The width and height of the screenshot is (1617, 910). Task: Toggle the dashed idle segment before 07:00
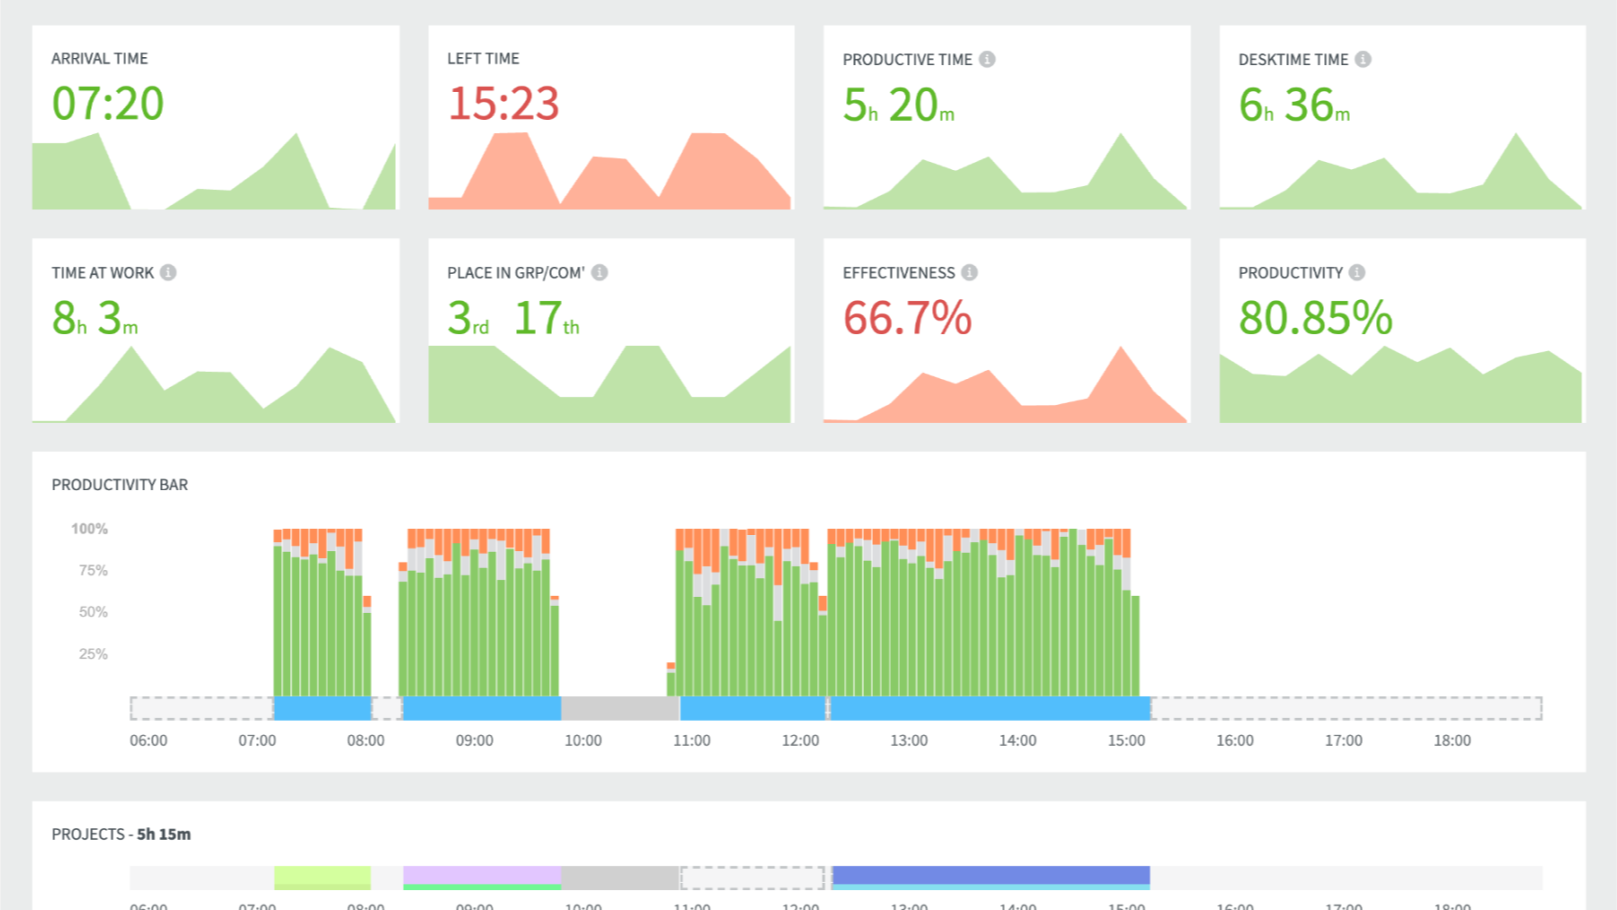(200, 707)
